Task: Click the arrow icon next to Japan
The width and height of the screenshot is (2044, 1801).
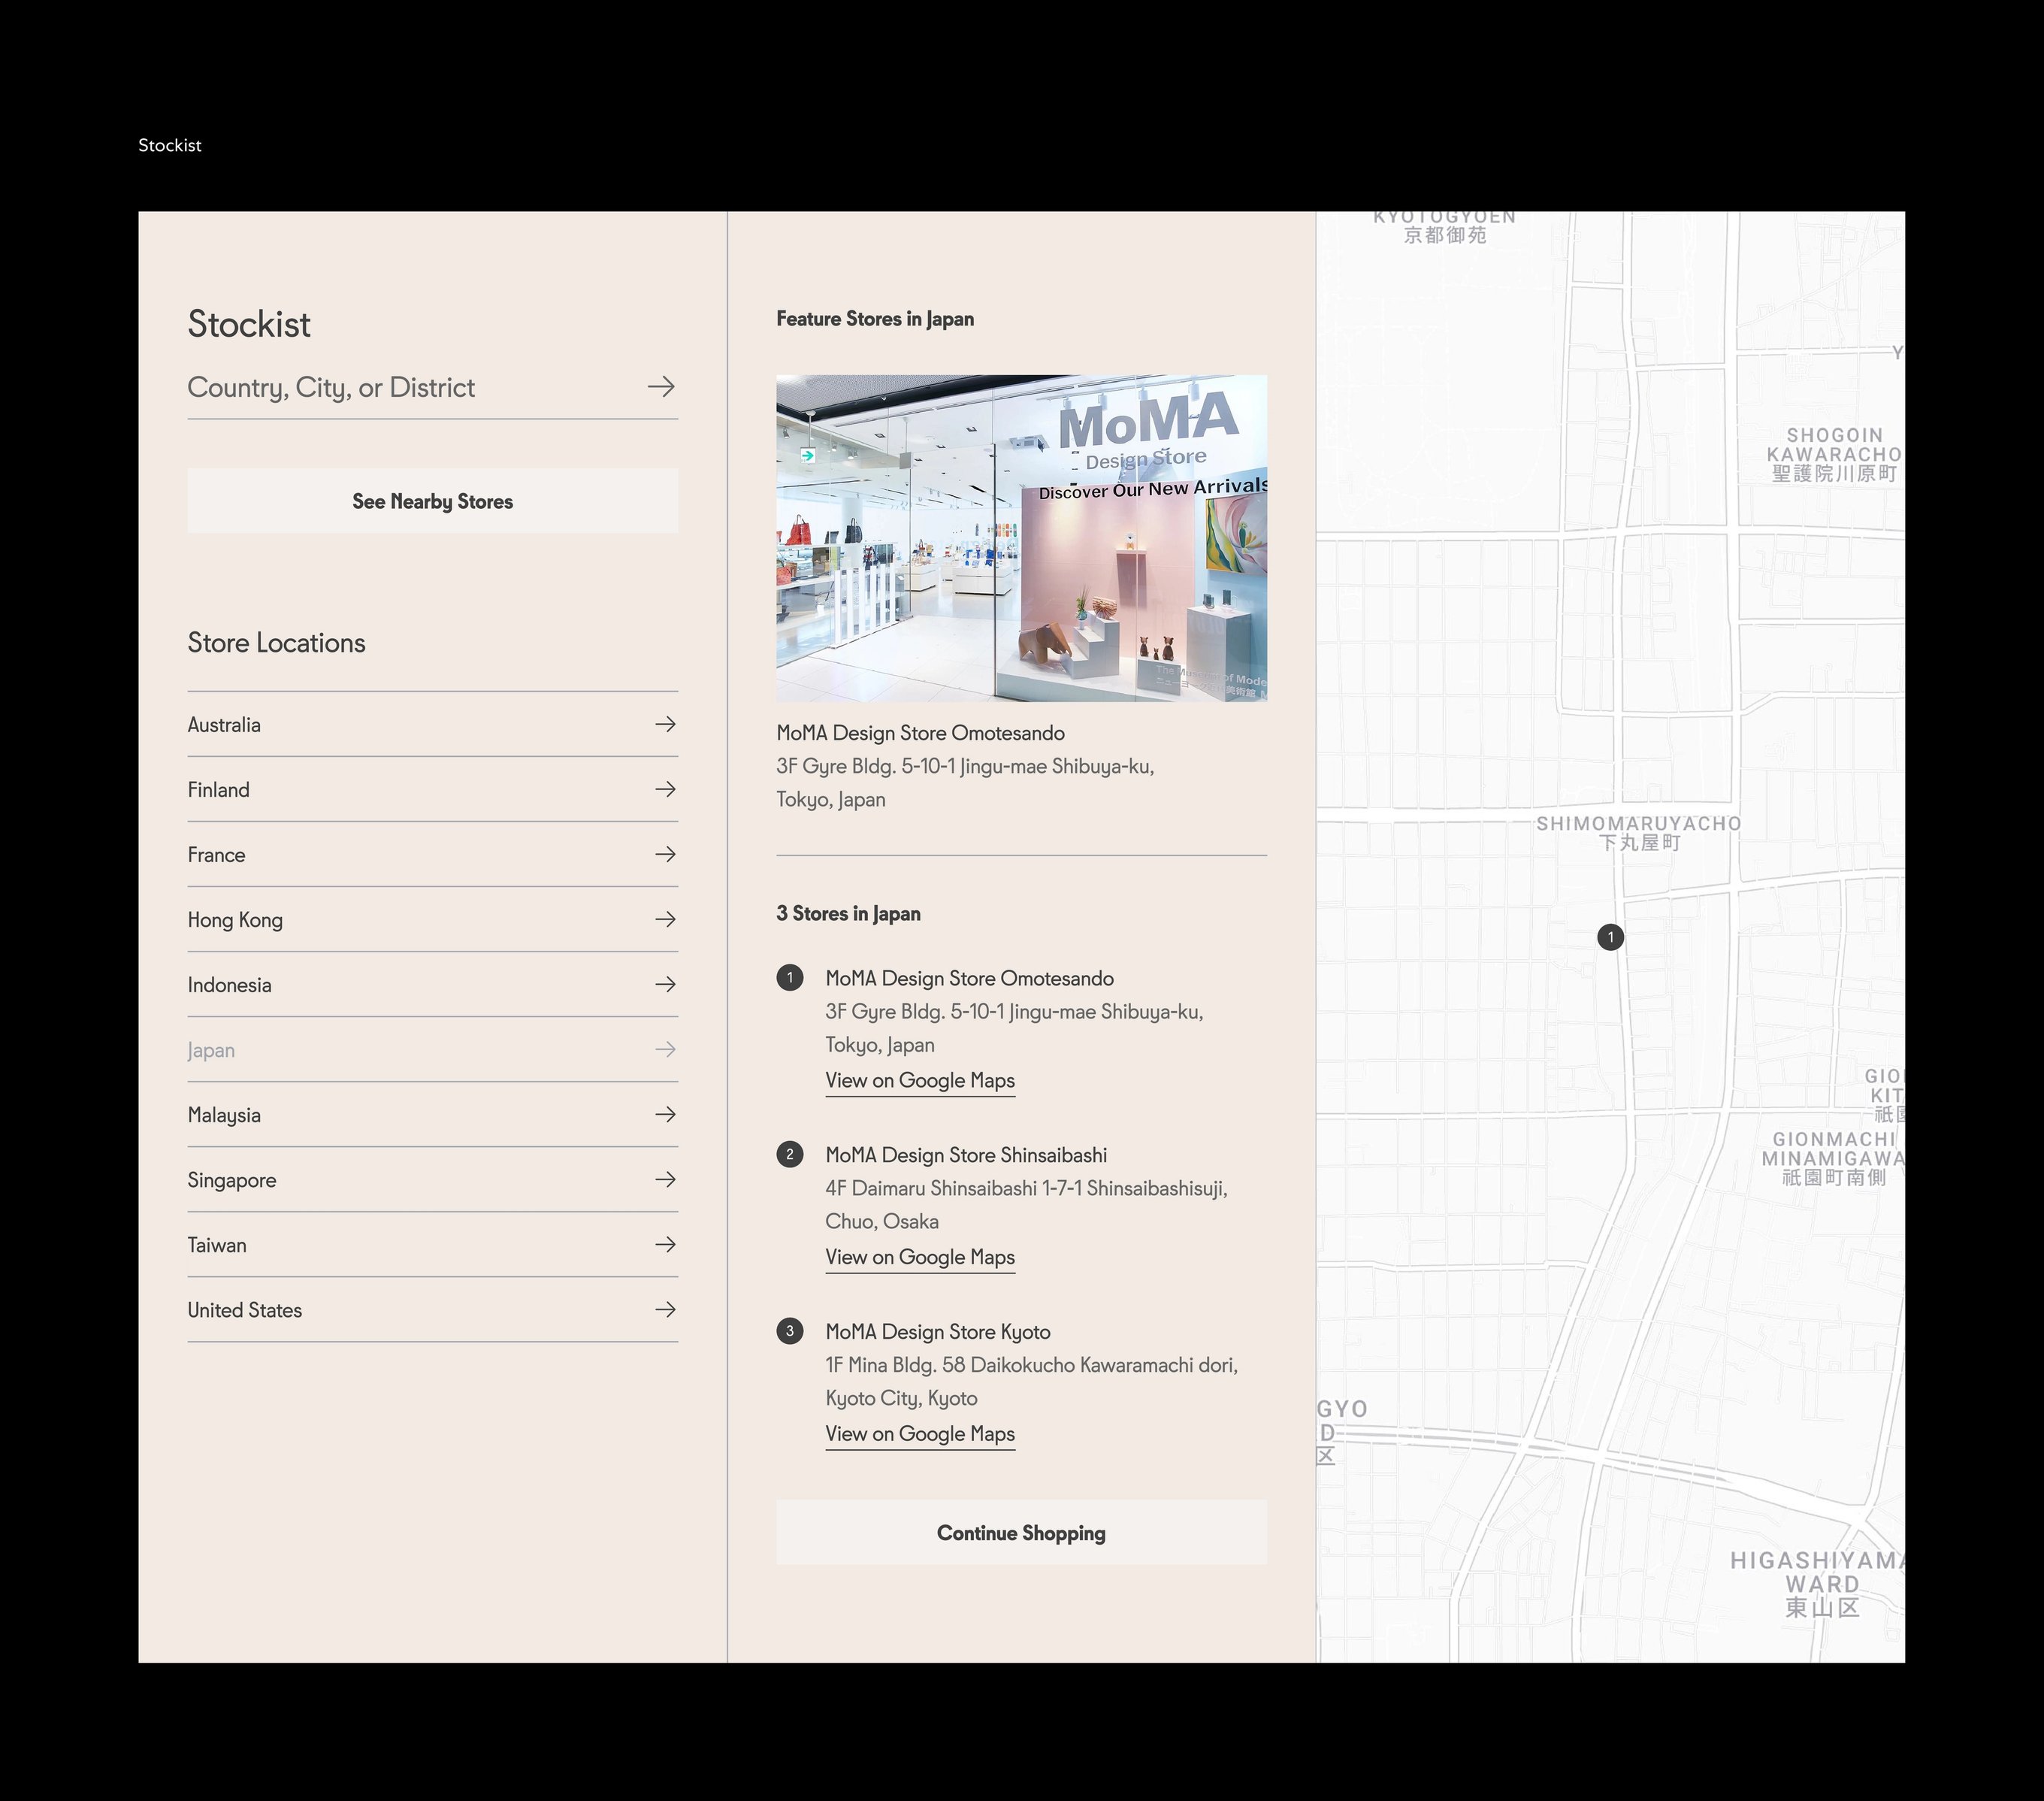Action: (666, 1049)
